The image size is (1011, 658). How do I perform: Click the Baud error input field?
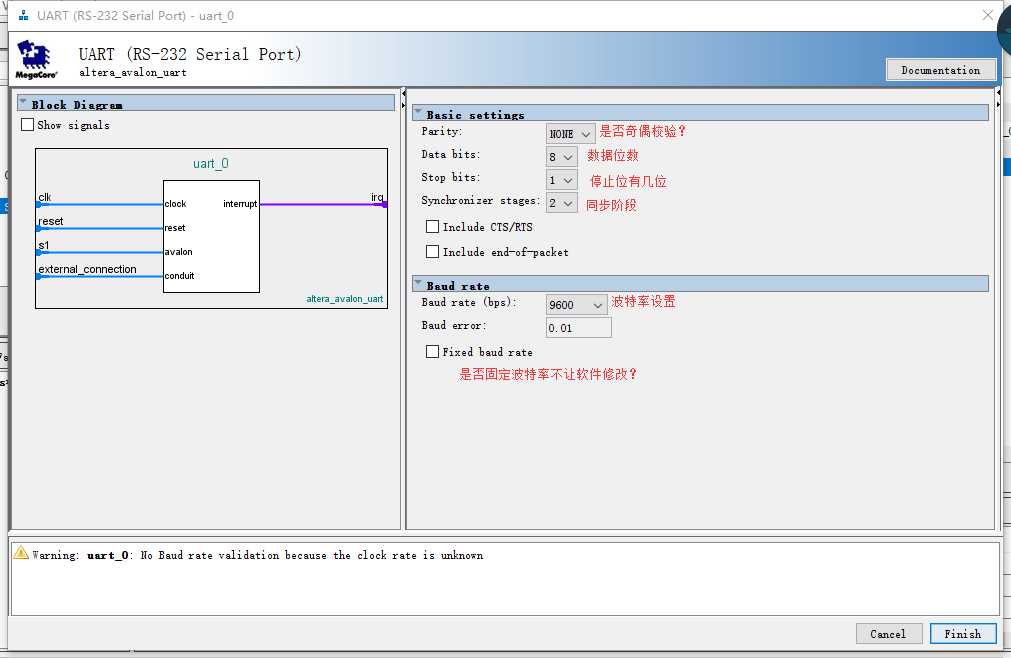coord(578,327)
